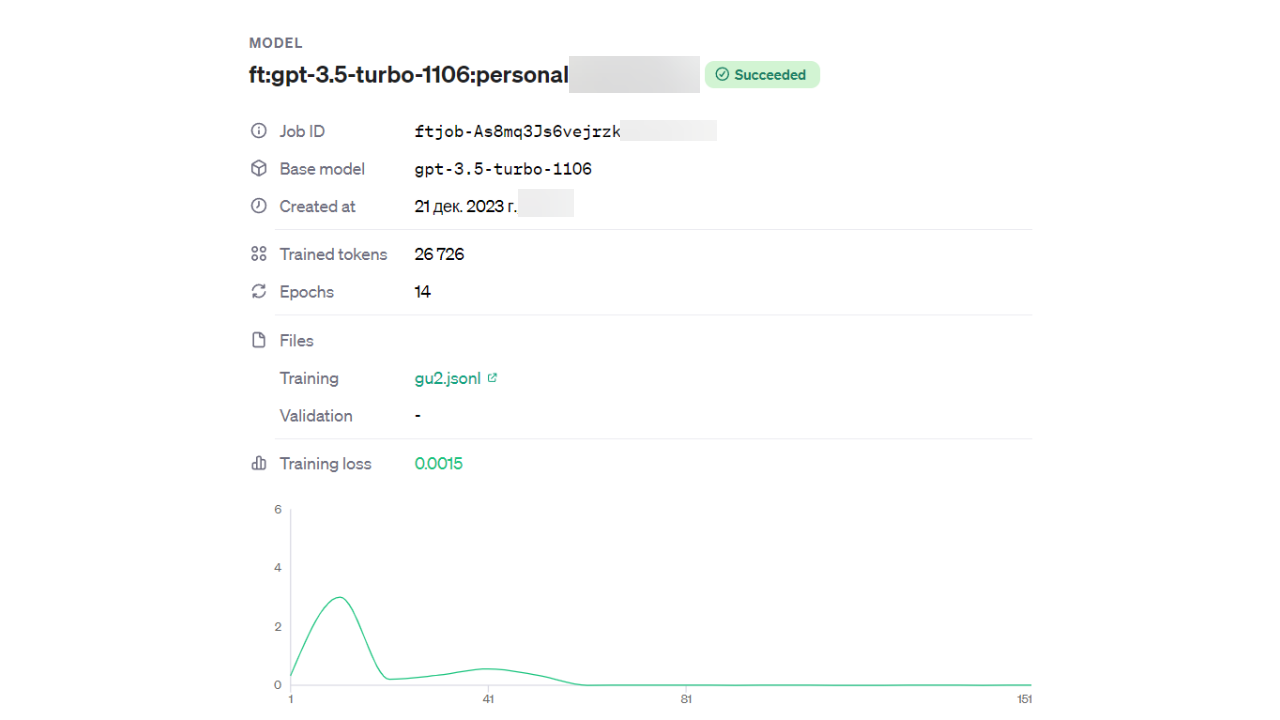Click the loss curve peak near value 3
Viewport: 1280px width, 720px height.
[x=340, y=597]
